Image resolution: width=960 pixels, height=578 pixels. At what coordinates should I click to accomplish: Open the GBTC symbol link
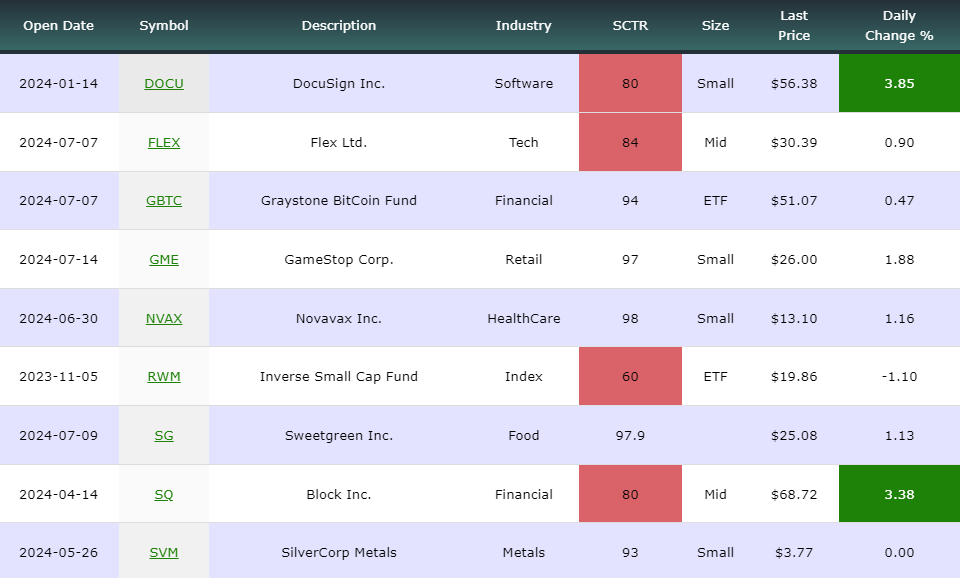[x=163, y=200]
